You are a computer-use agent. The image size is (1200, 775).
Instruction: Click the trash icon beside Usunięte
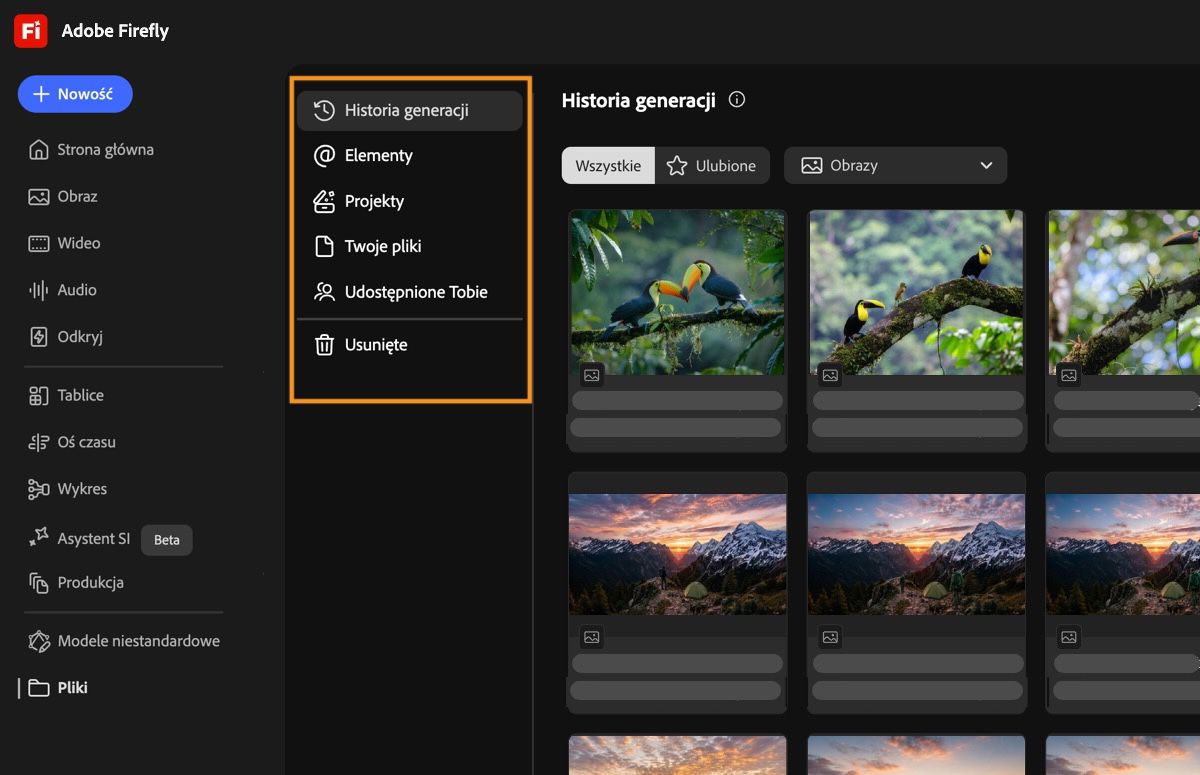[x=324, y=345]
